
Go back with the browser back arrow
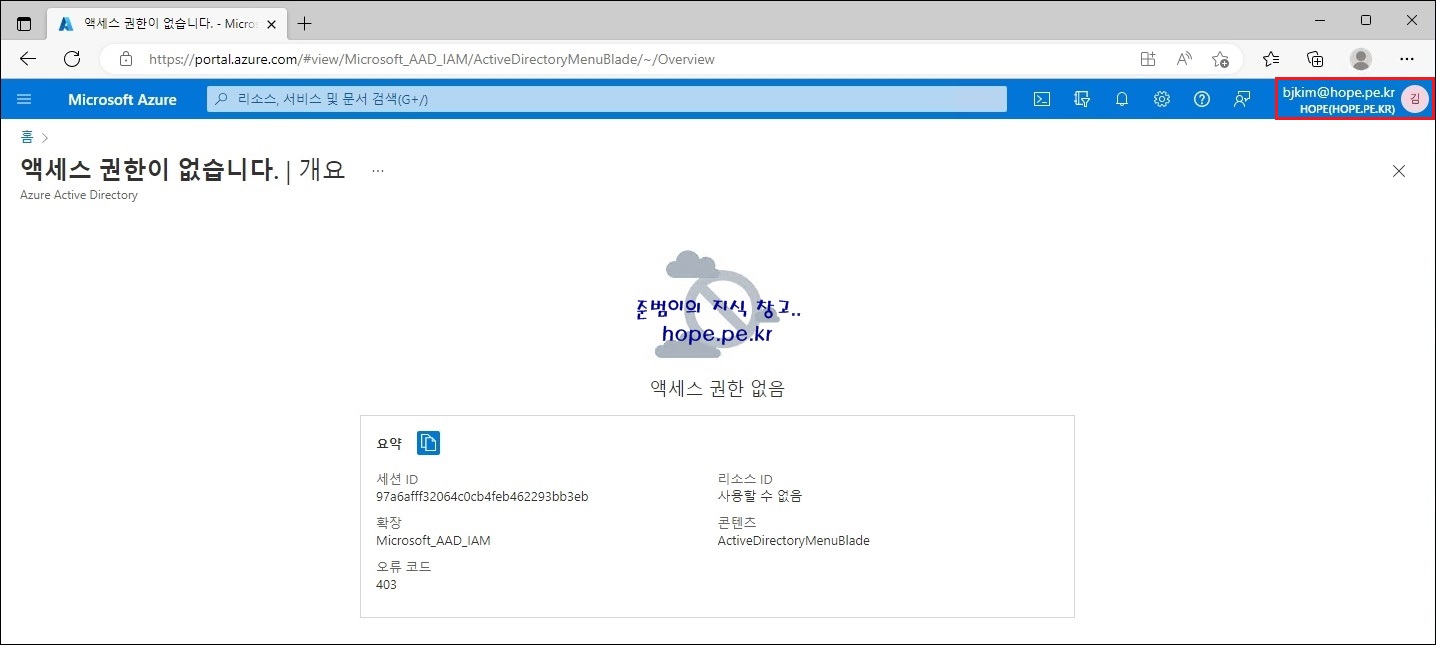pos(28,59)
